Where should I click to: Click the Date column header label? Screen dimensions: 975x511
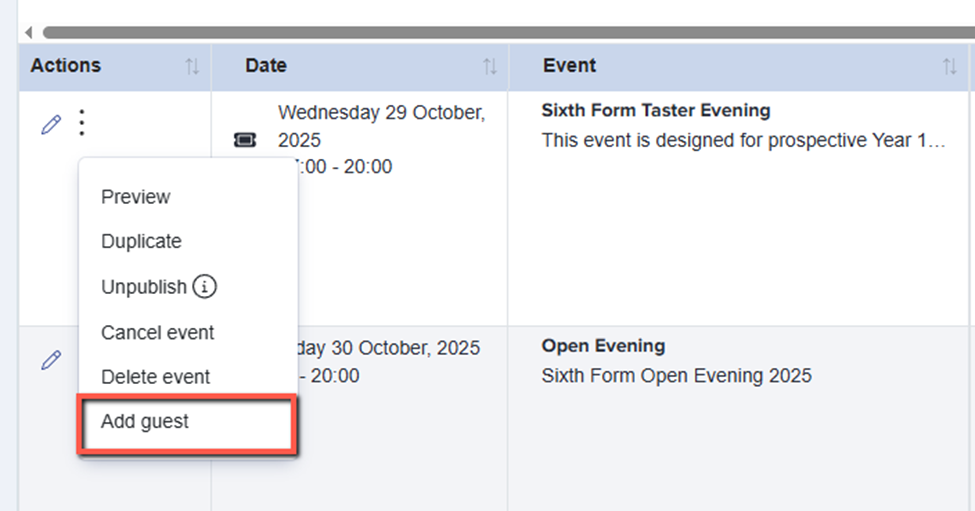point(266,66)
